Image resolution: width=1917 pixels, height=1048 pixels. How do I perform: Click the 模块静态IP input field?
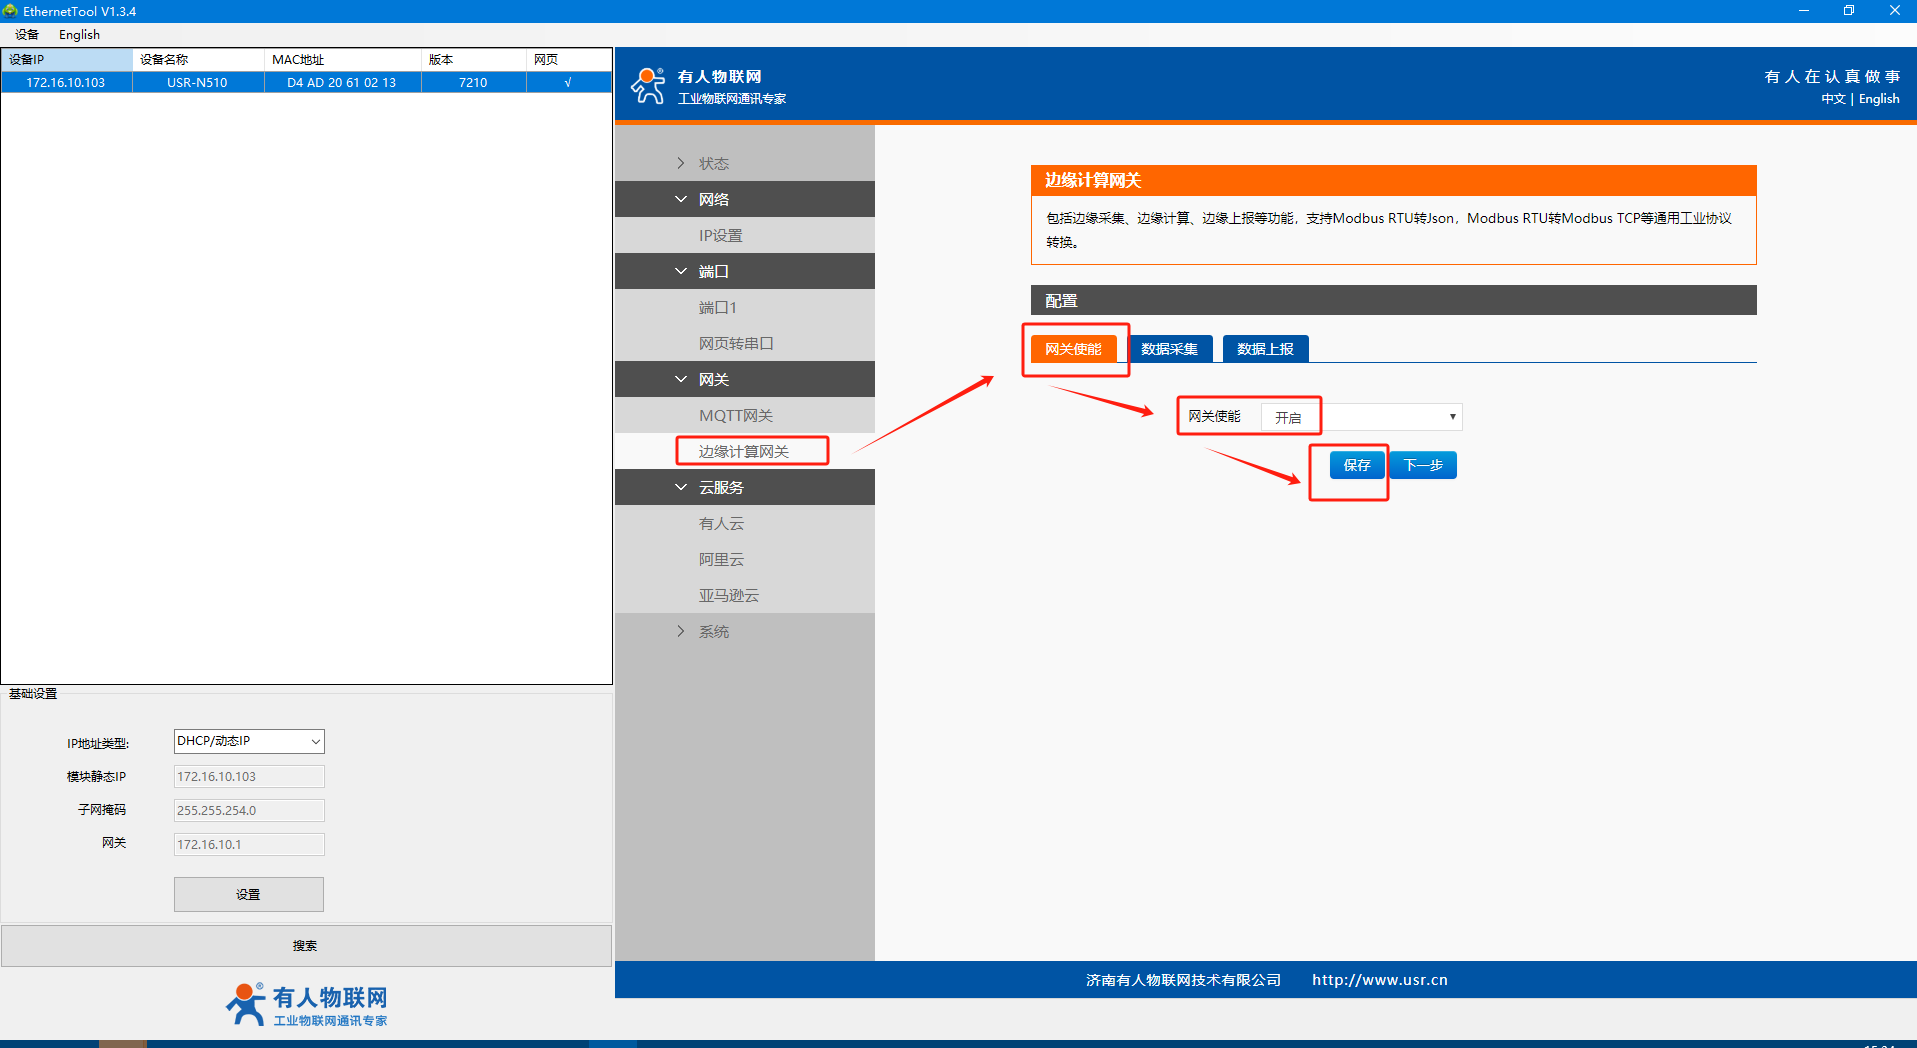pyautogui.click(x=249, y=776)
